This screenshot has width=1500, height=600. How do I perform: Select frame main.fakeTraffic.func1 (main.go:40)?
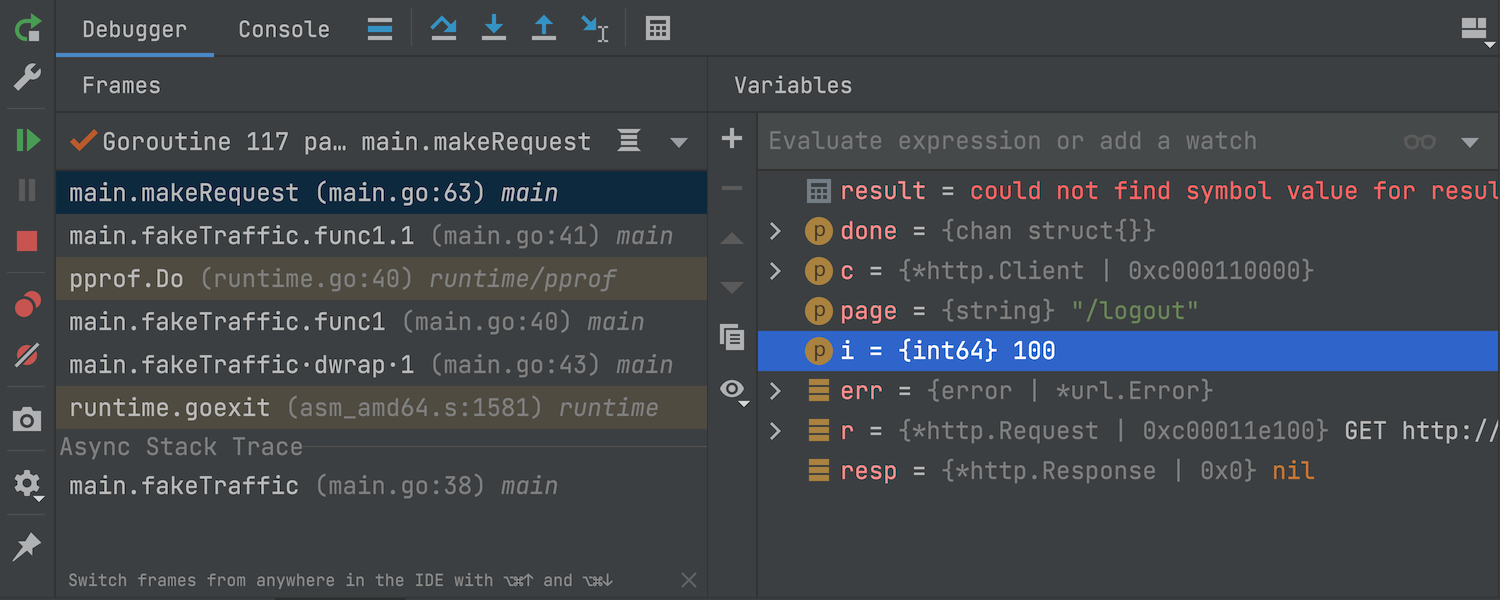pyautogui.click(x=381, y=321)
